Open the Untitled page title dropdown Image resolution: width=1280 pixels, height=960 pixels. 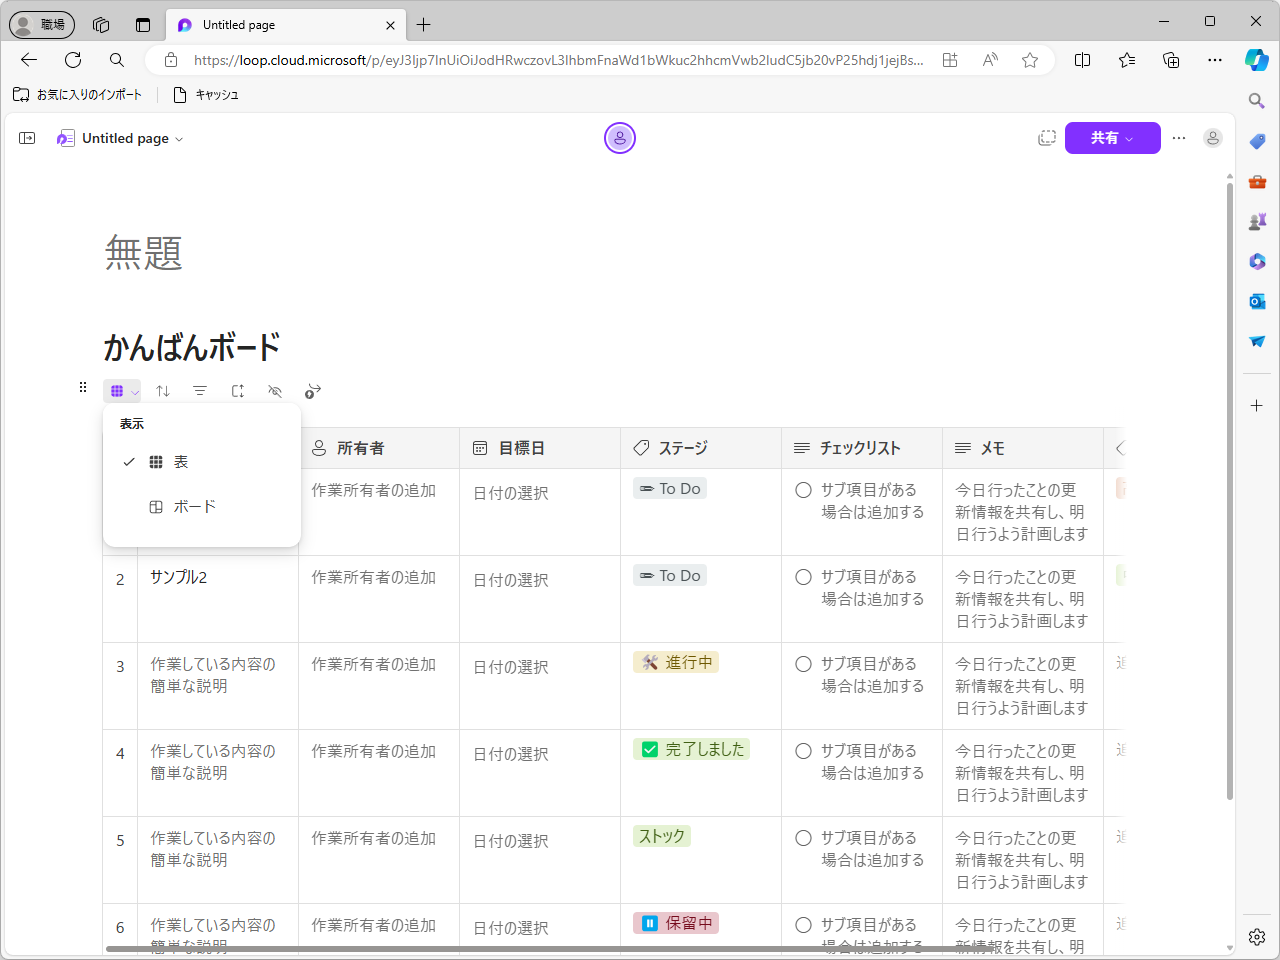(178, 138)
